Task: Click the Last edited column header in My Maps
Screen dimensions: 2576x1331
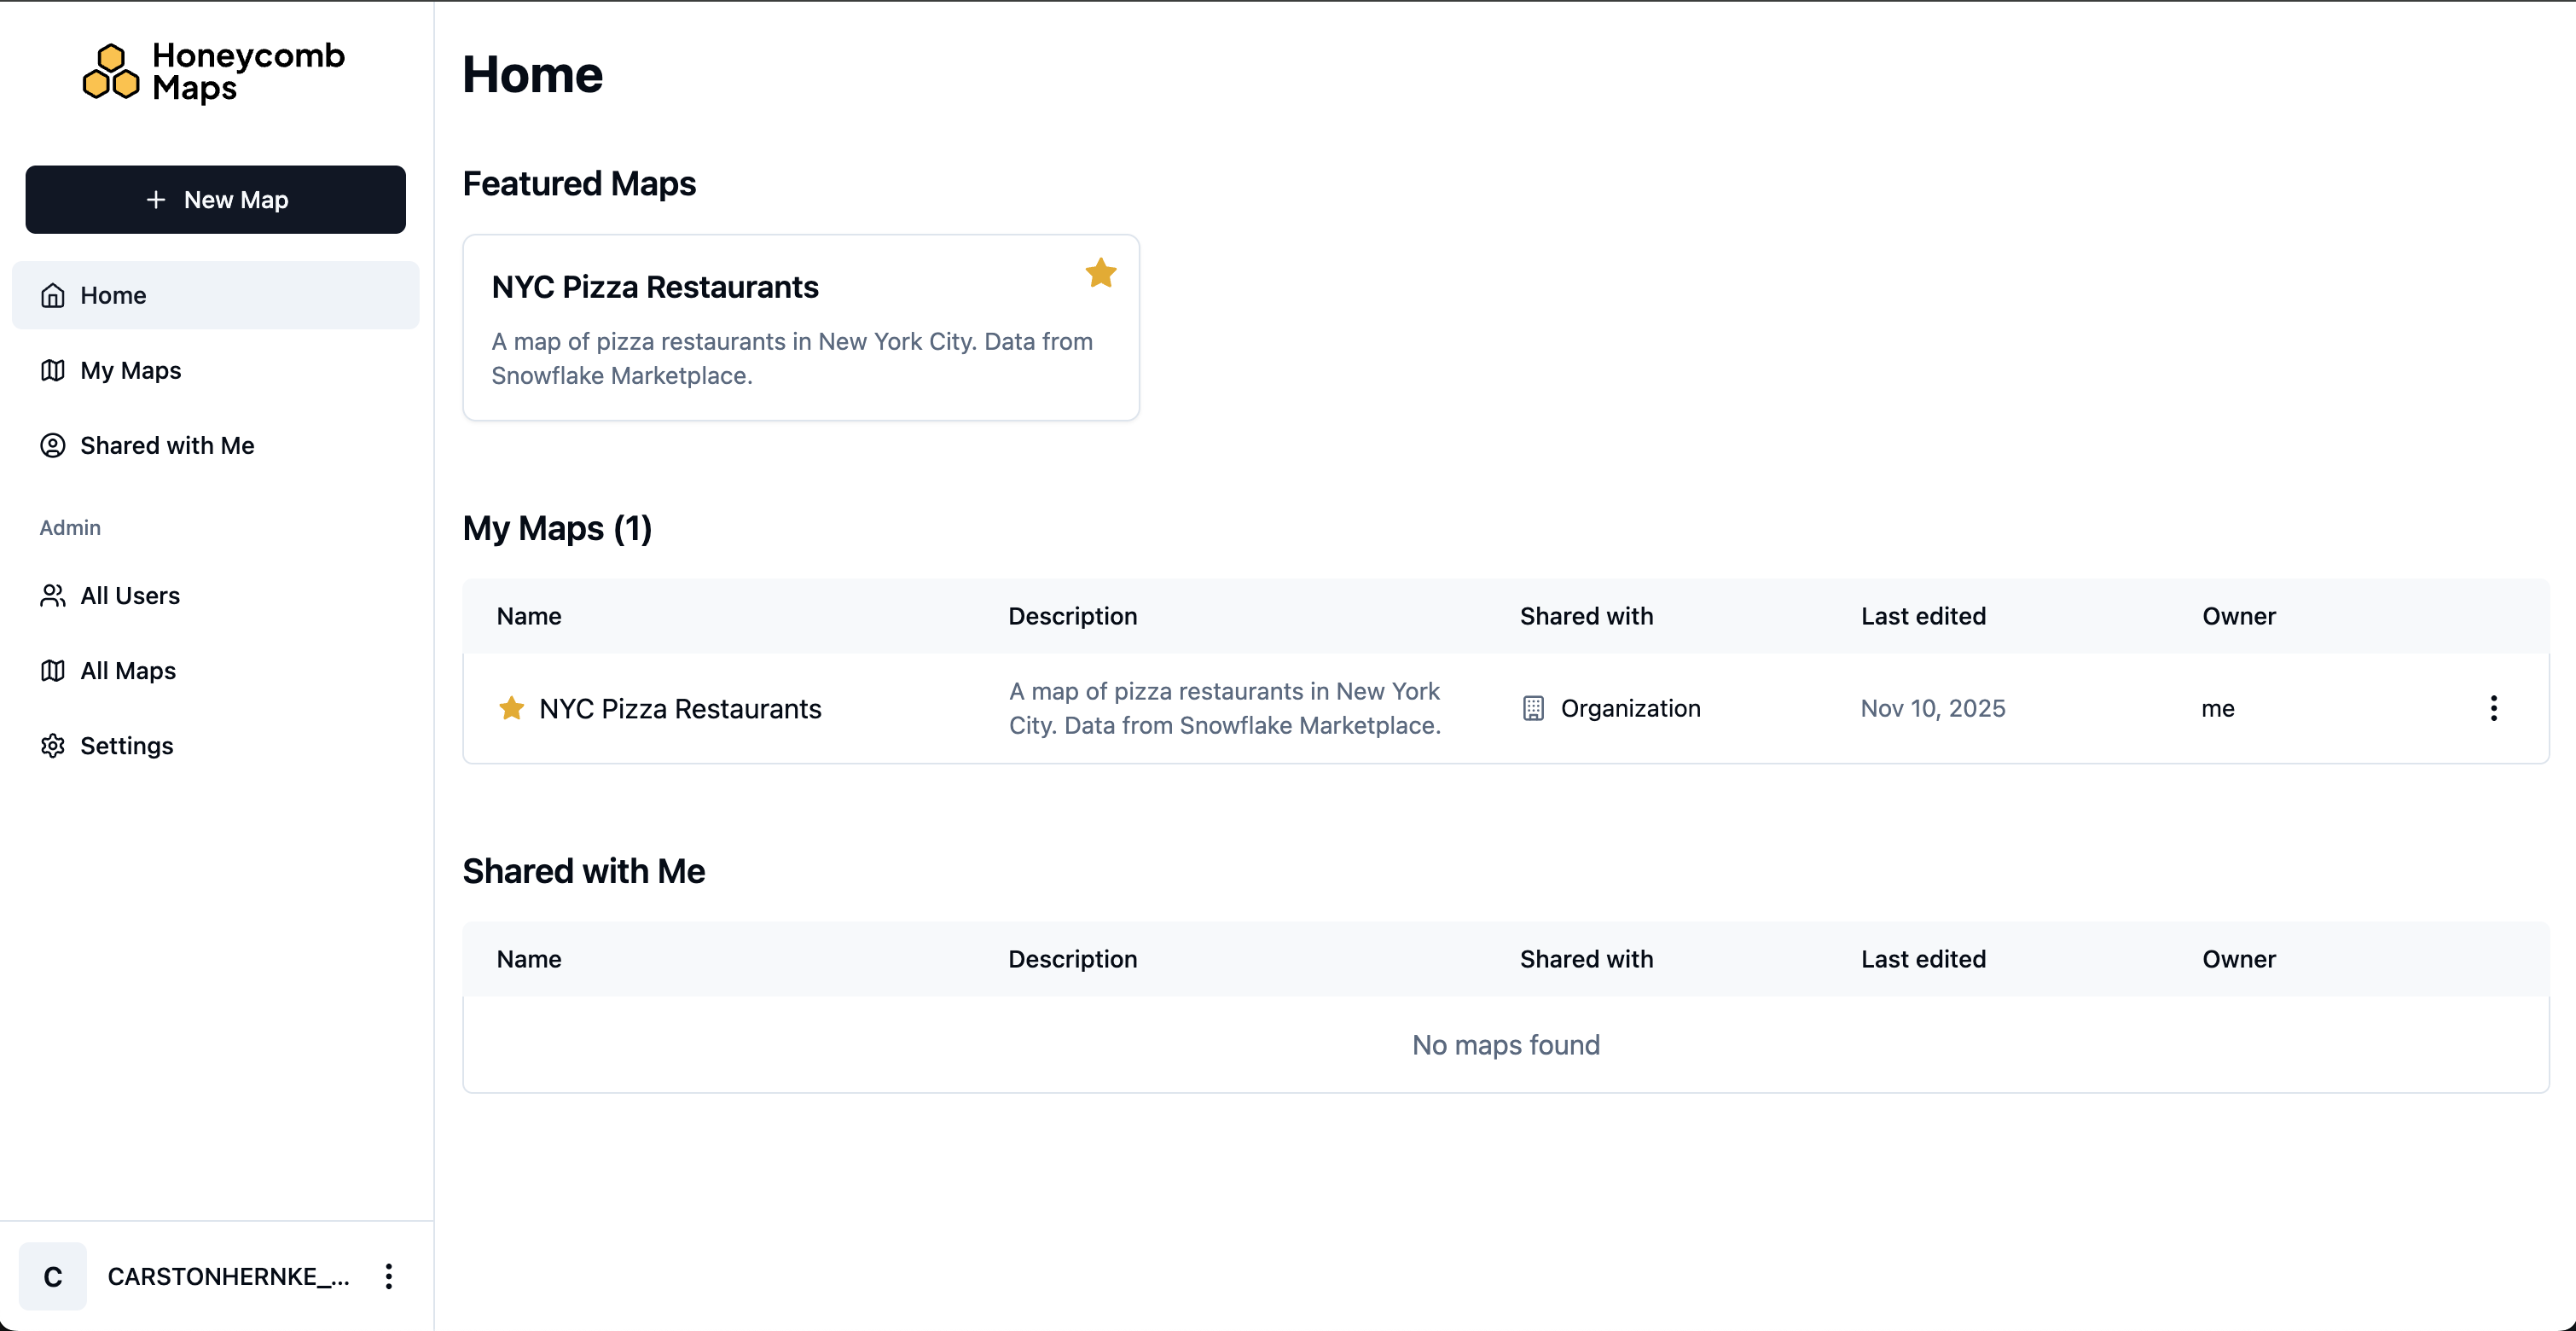Action: click(x=1922, y=616)
